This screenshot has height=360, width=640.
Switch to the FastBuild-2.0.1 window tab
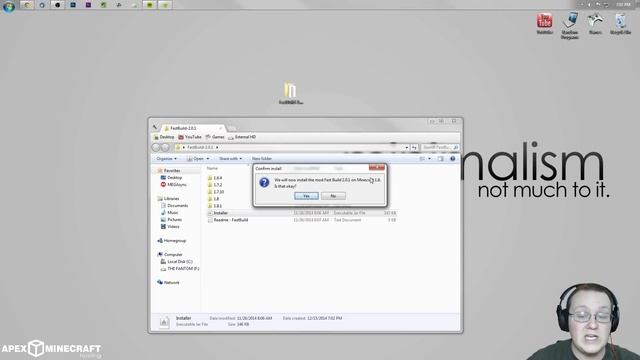click(x=193, y=128)
